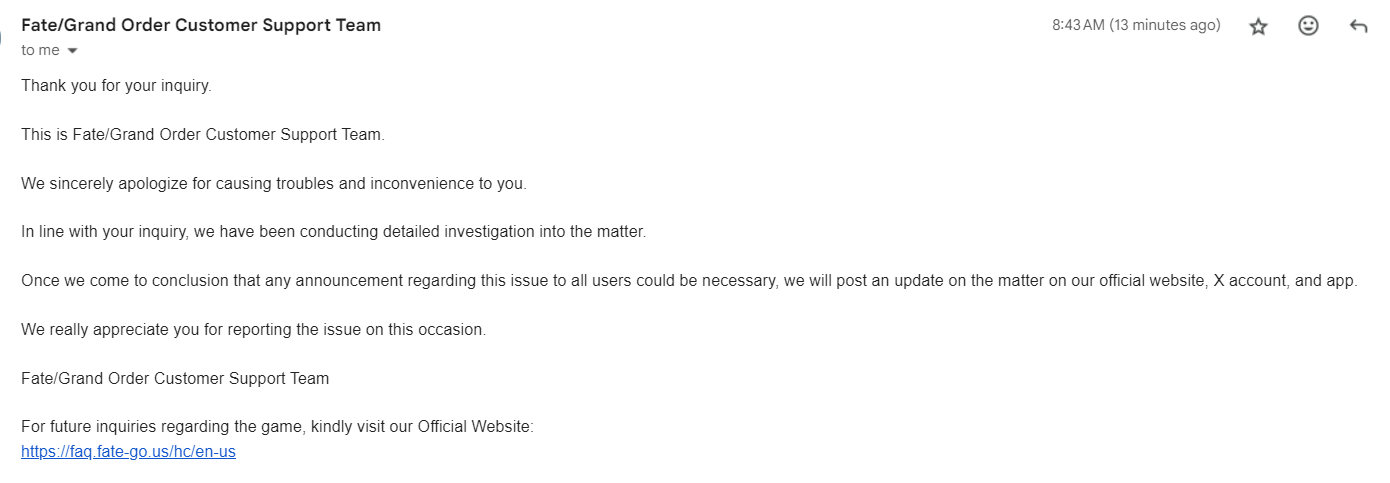This screenshot has height=483, width=1390.
Task: Click the "Thank you for your inquiry" line
Action: (x=116, y=85)
